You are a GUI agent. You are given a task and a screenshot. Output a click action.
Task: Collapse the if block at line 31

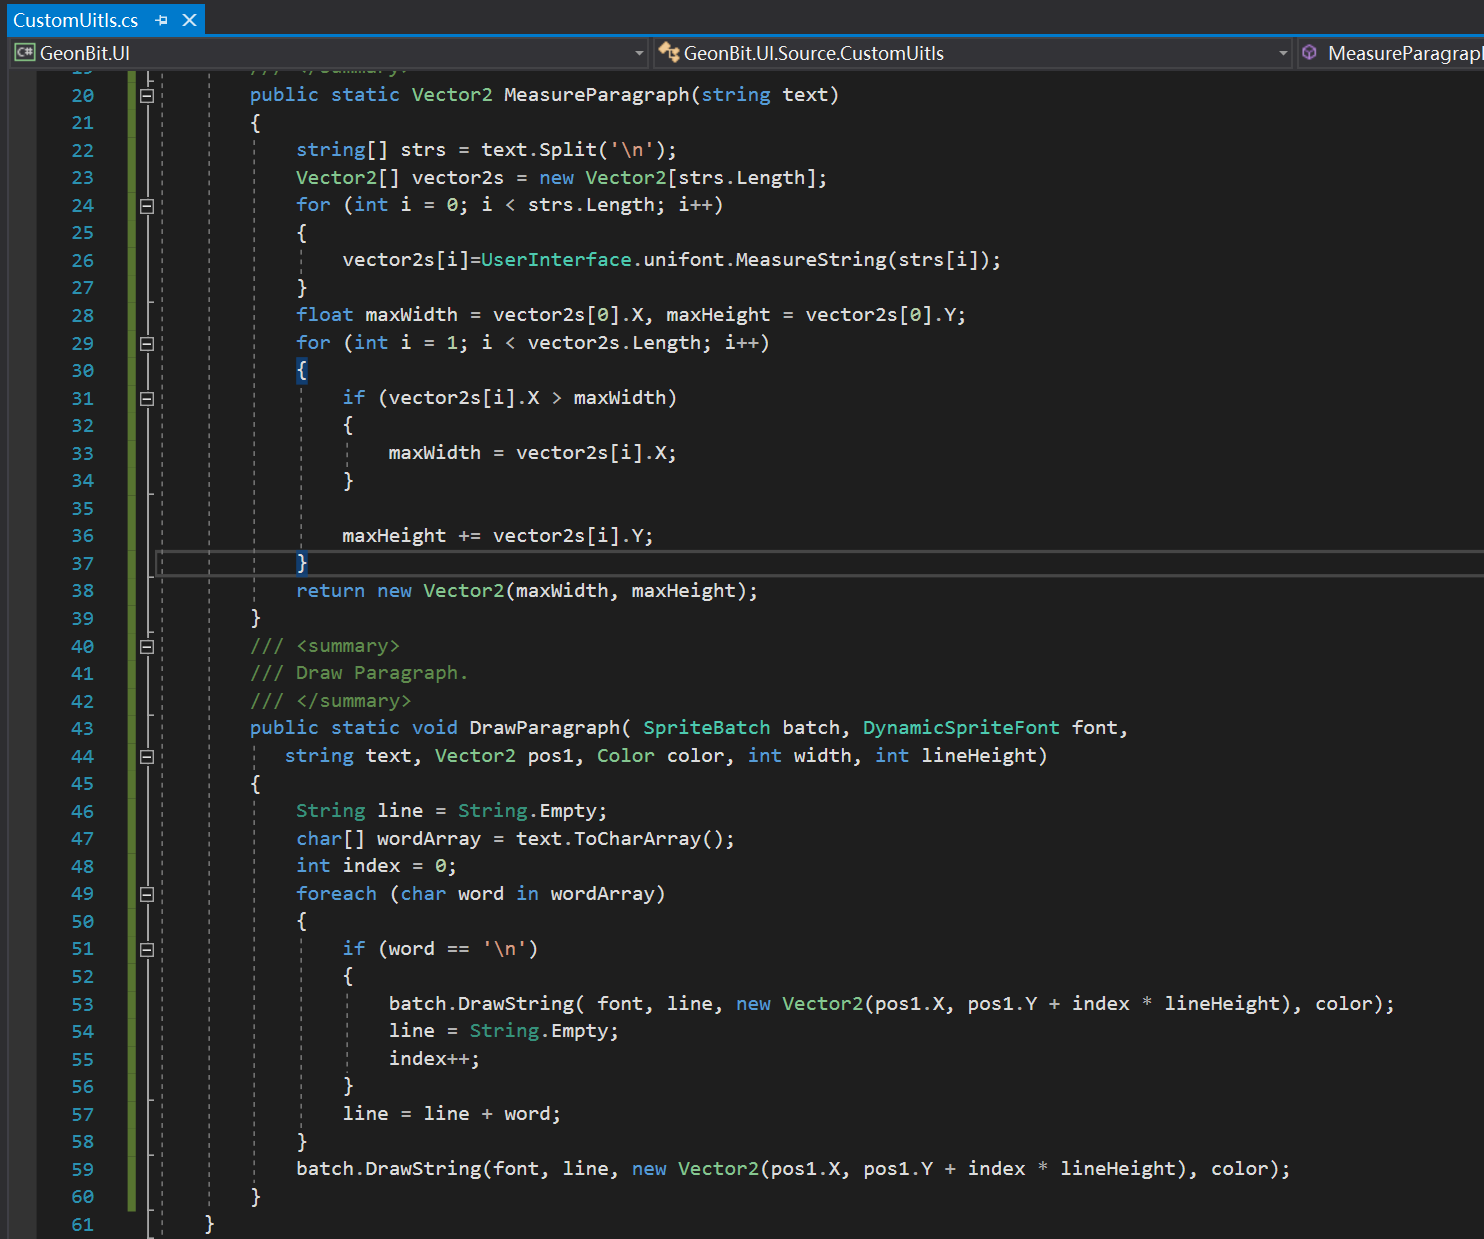(146, 397)
